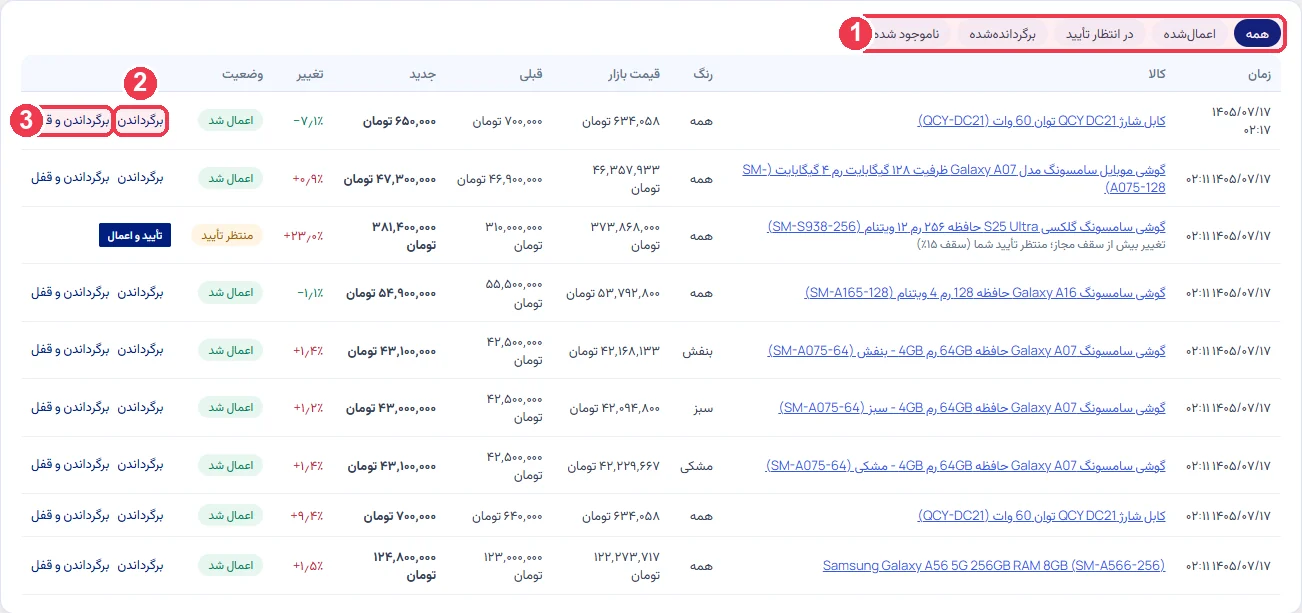Click برگرداندن in the Galaxy A16 row
The width and height of the screenshot is (1302, 613).
tap(140, 293)
